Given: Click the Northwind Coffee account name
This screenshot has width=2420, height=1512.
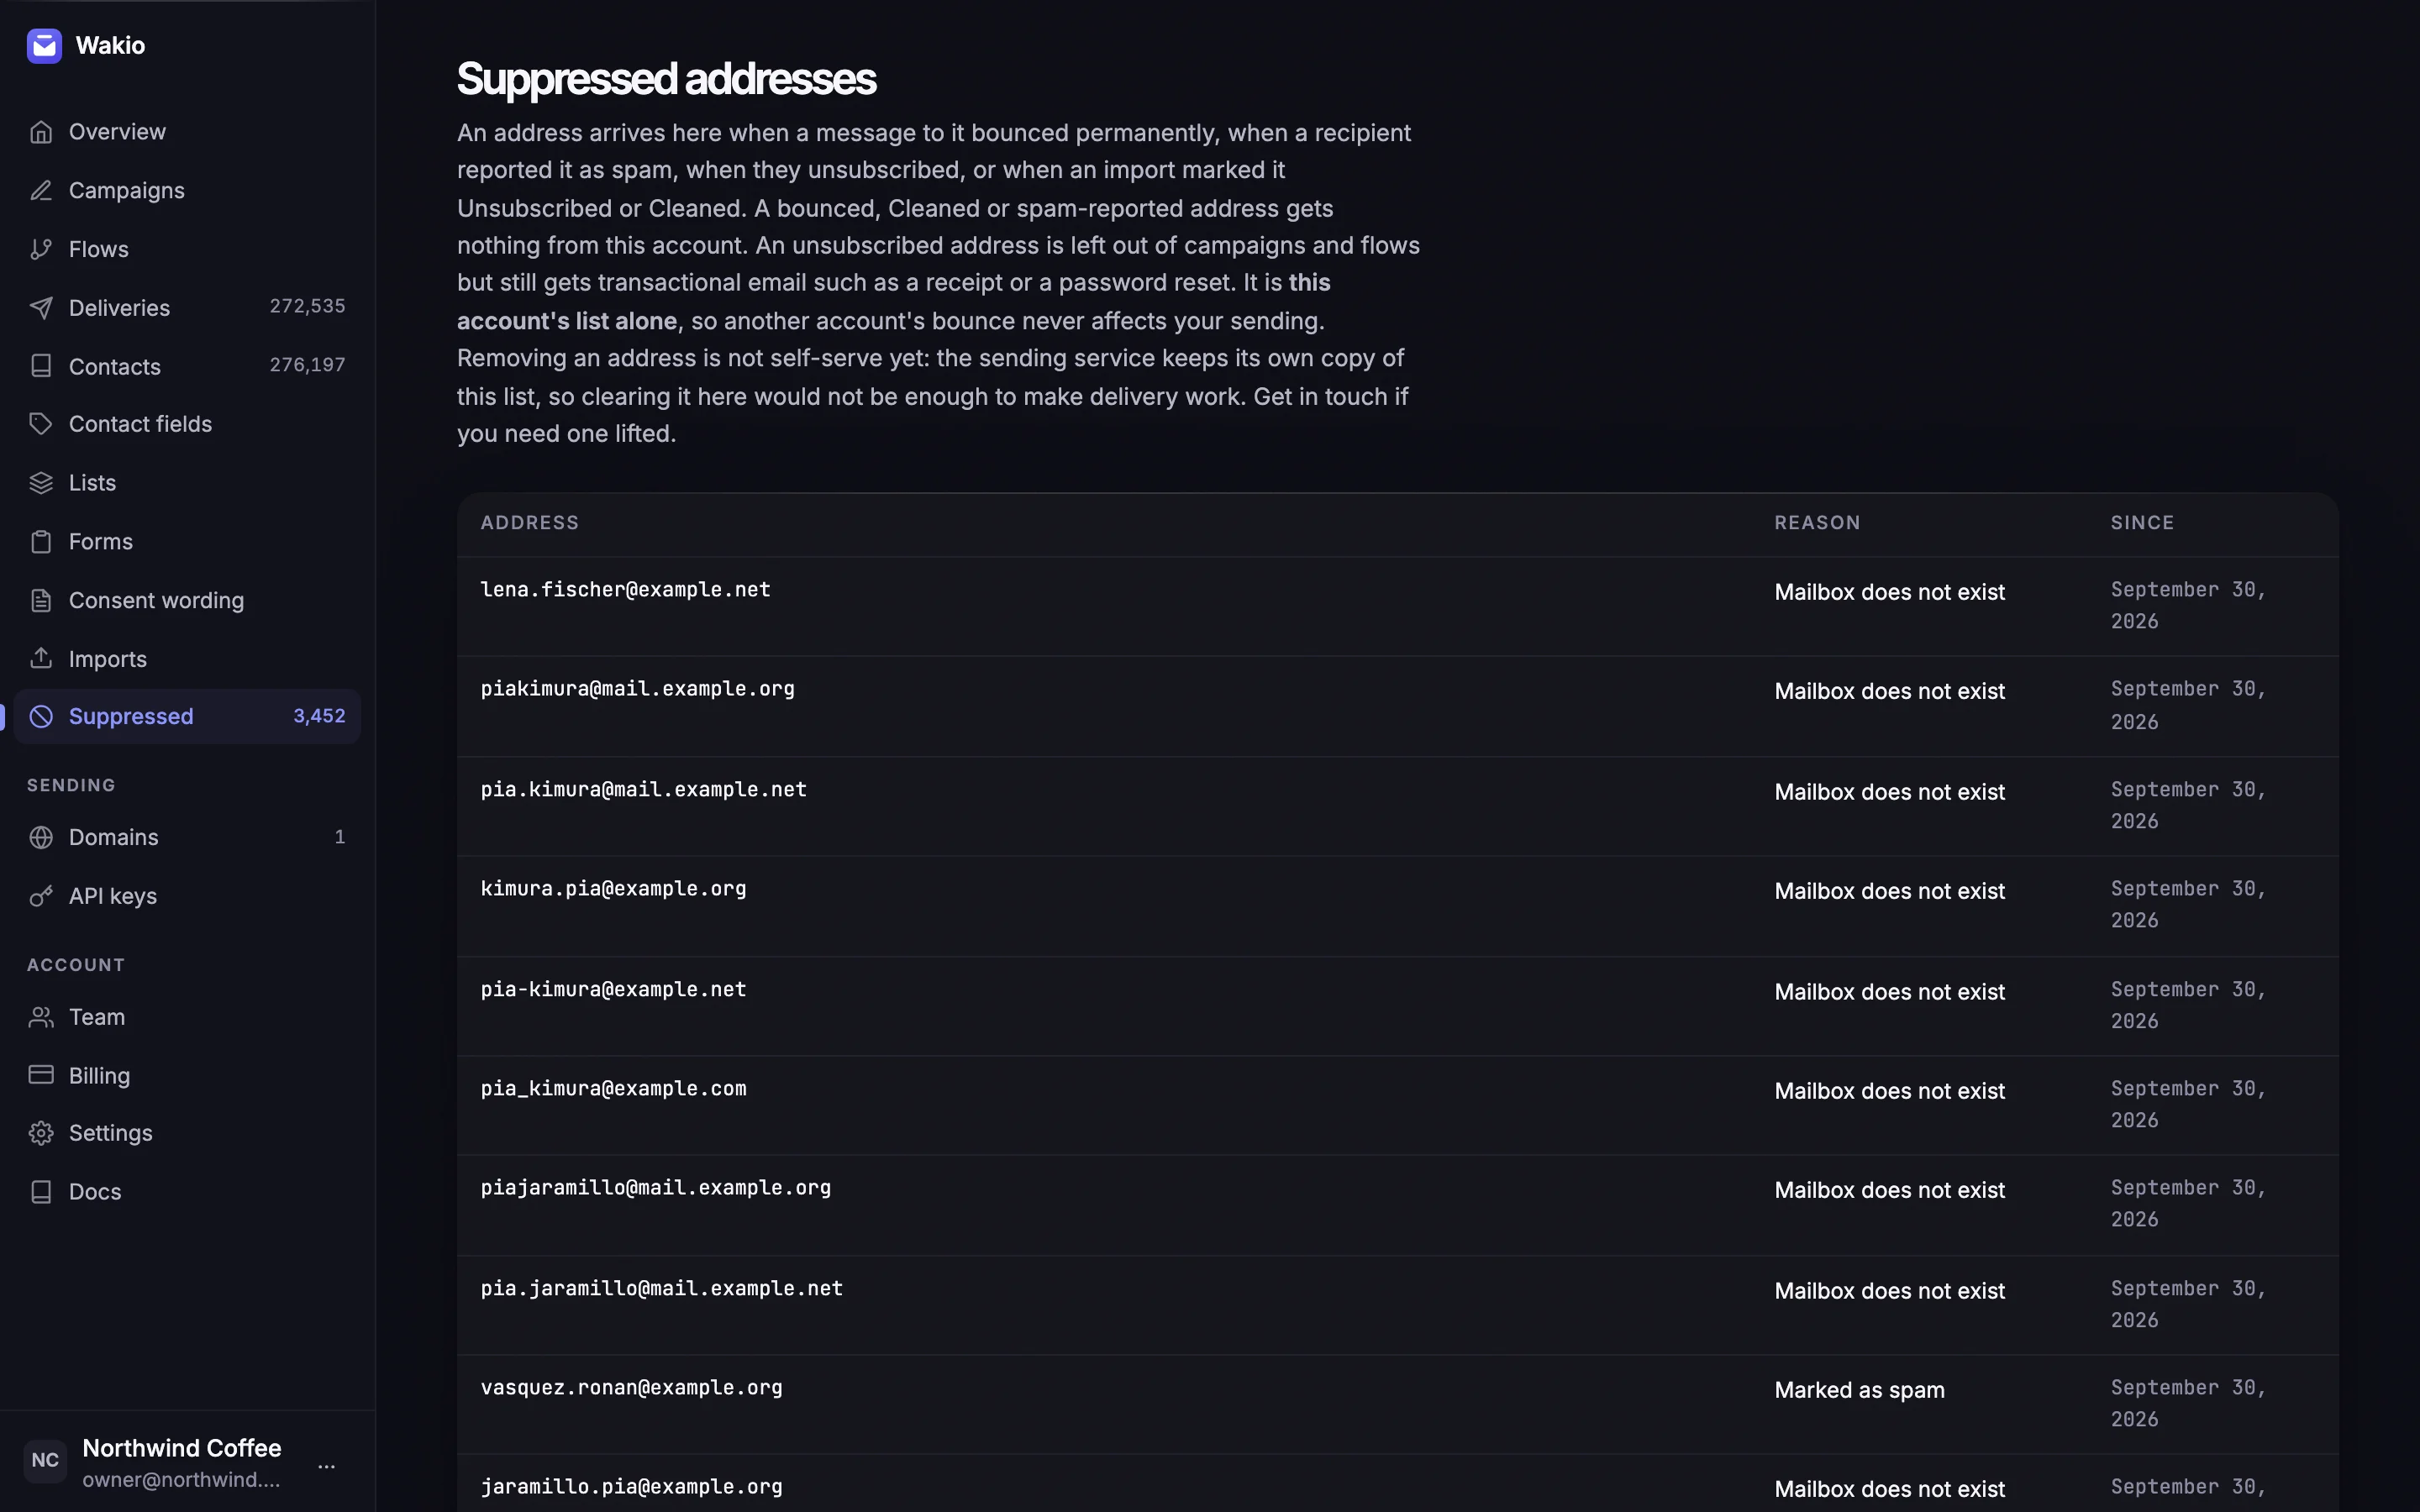Looking at the screenshot, I should click(x=182, y=1448).
